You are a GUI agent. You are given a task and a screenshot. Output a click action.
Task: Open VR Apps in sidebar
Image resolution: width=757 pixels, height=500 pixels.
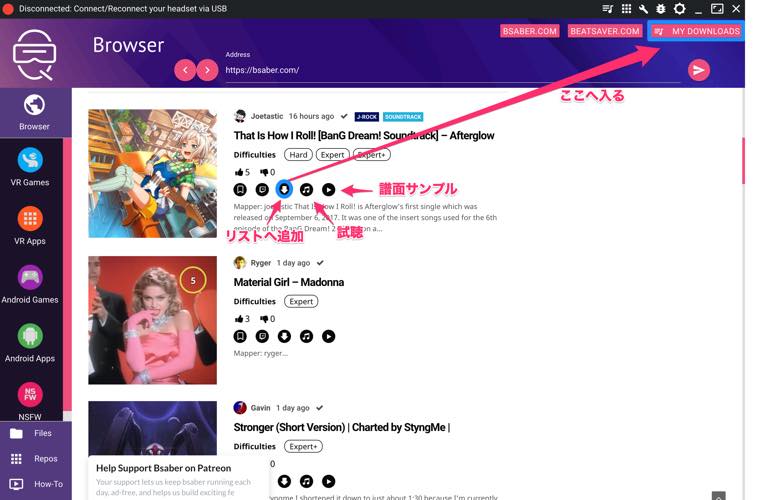pos(30,226)
